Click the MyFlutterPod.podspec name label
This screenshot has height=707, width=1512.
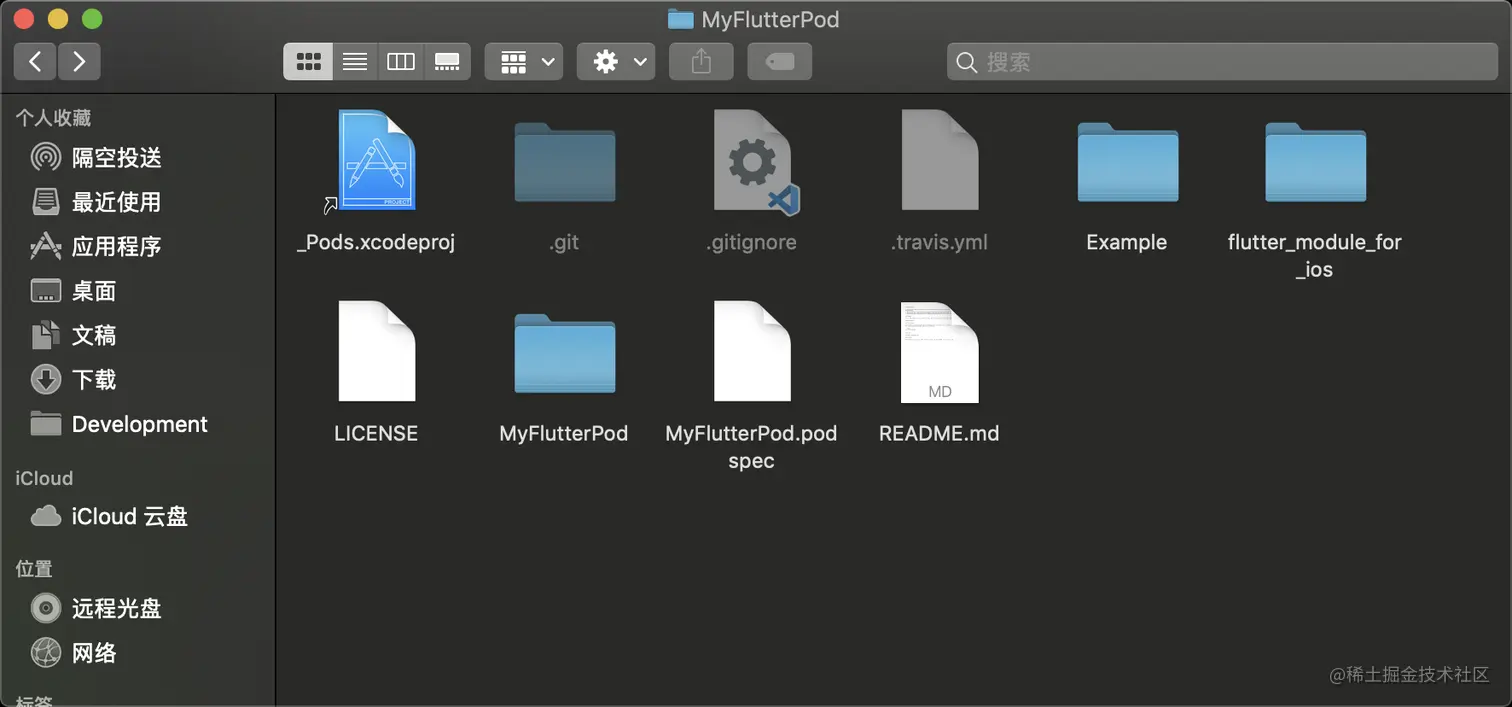tap(752, 447)
